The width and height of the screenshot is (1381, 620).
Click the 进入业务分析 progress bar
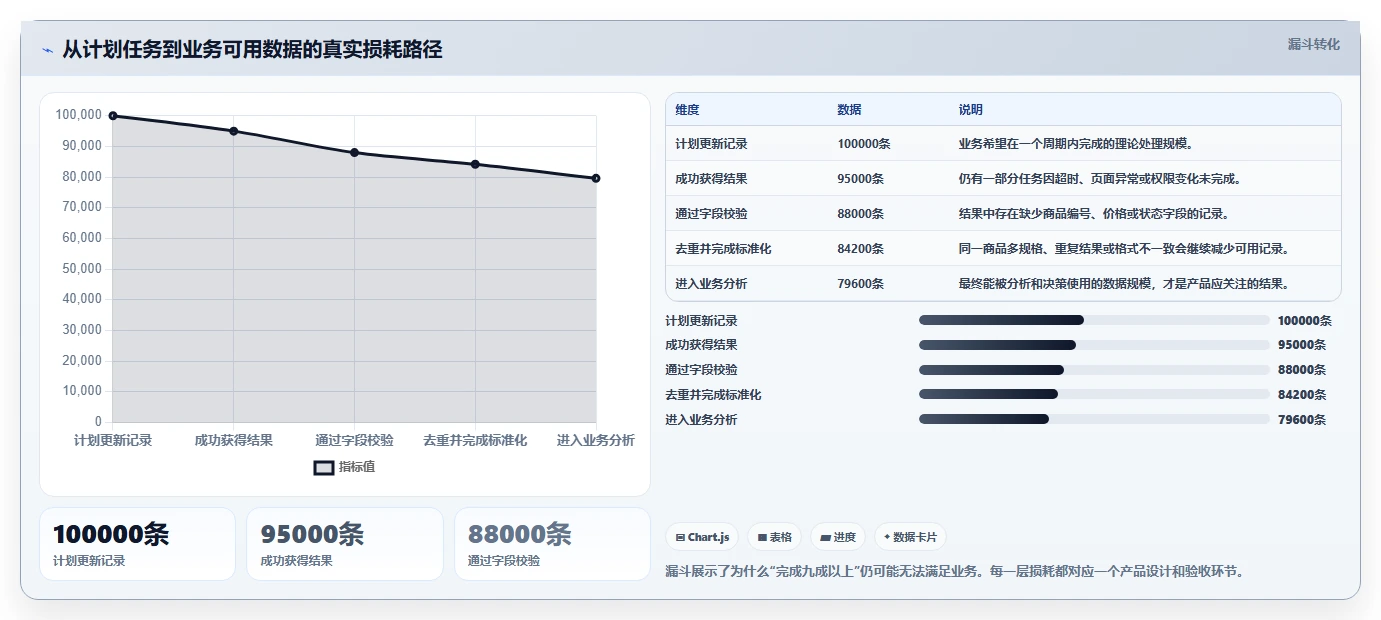pyautogui.click(x=1094, y=419)
